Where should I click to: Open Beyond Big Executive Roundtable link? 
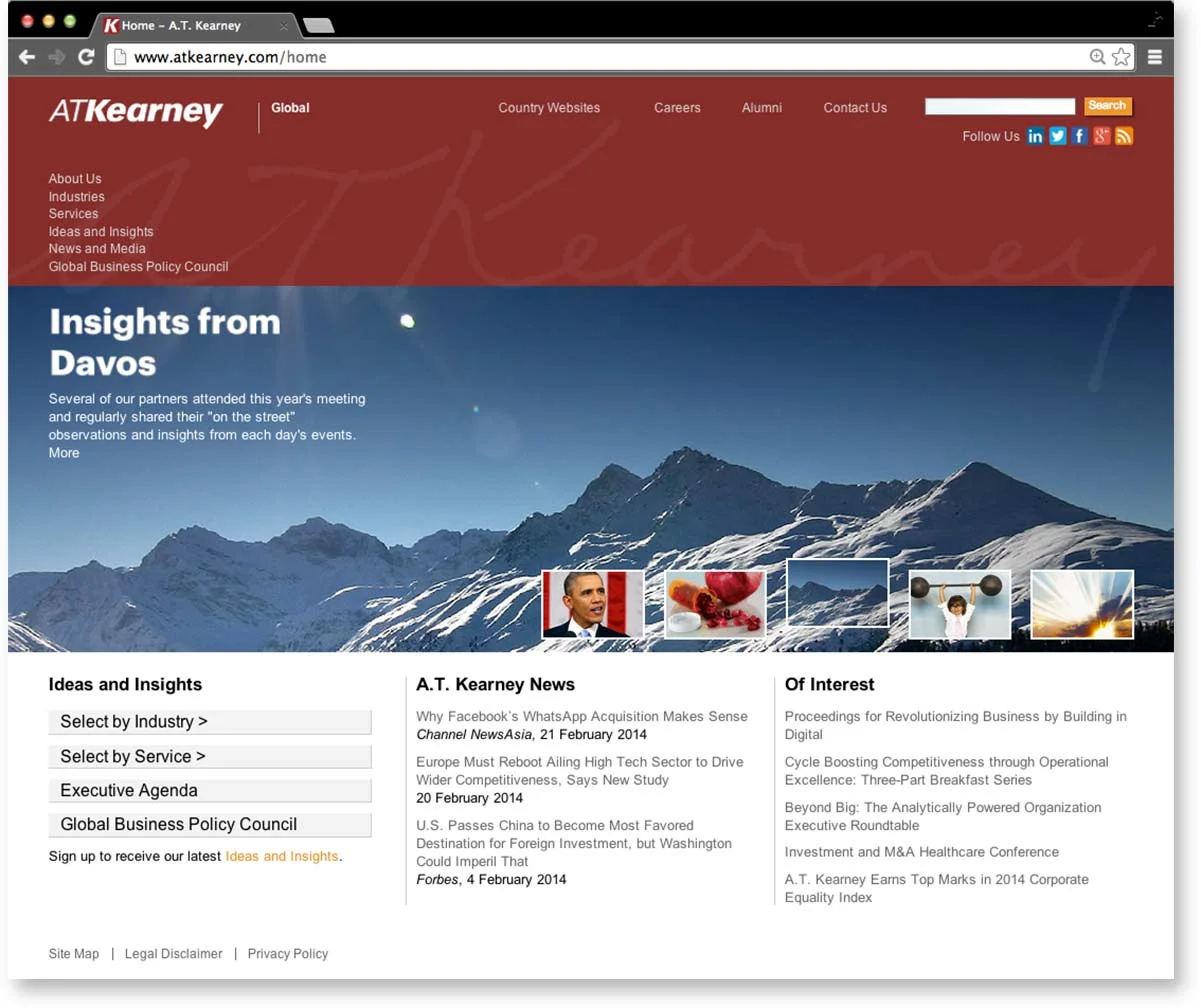[x=943, y=816]
